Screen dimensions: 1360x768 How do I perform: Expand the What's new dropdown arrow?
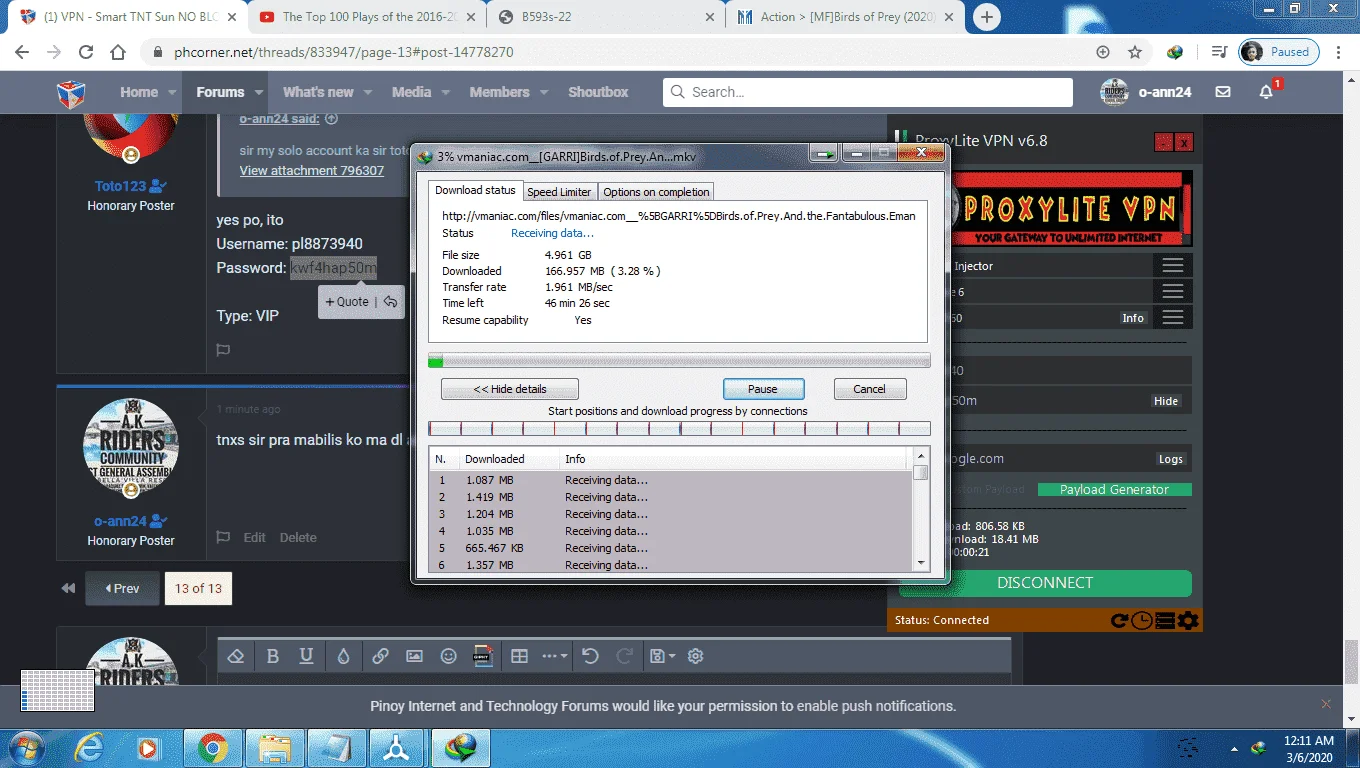pyautogui.click(x=368, y=92)
